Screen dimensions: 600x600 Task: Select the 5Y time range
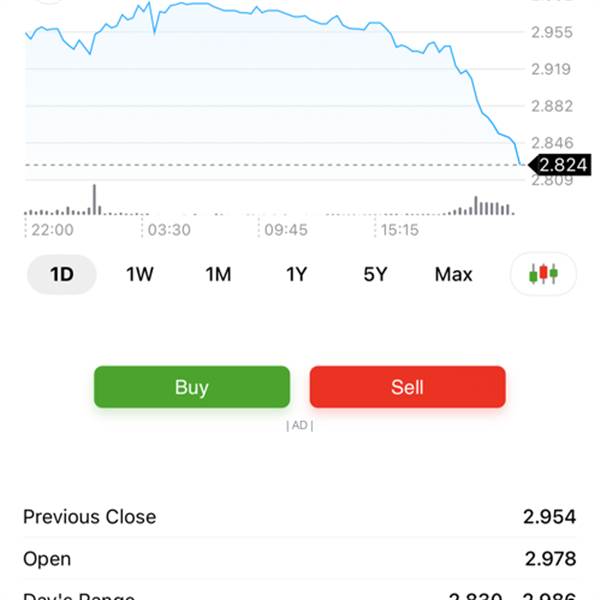(375, 274)
